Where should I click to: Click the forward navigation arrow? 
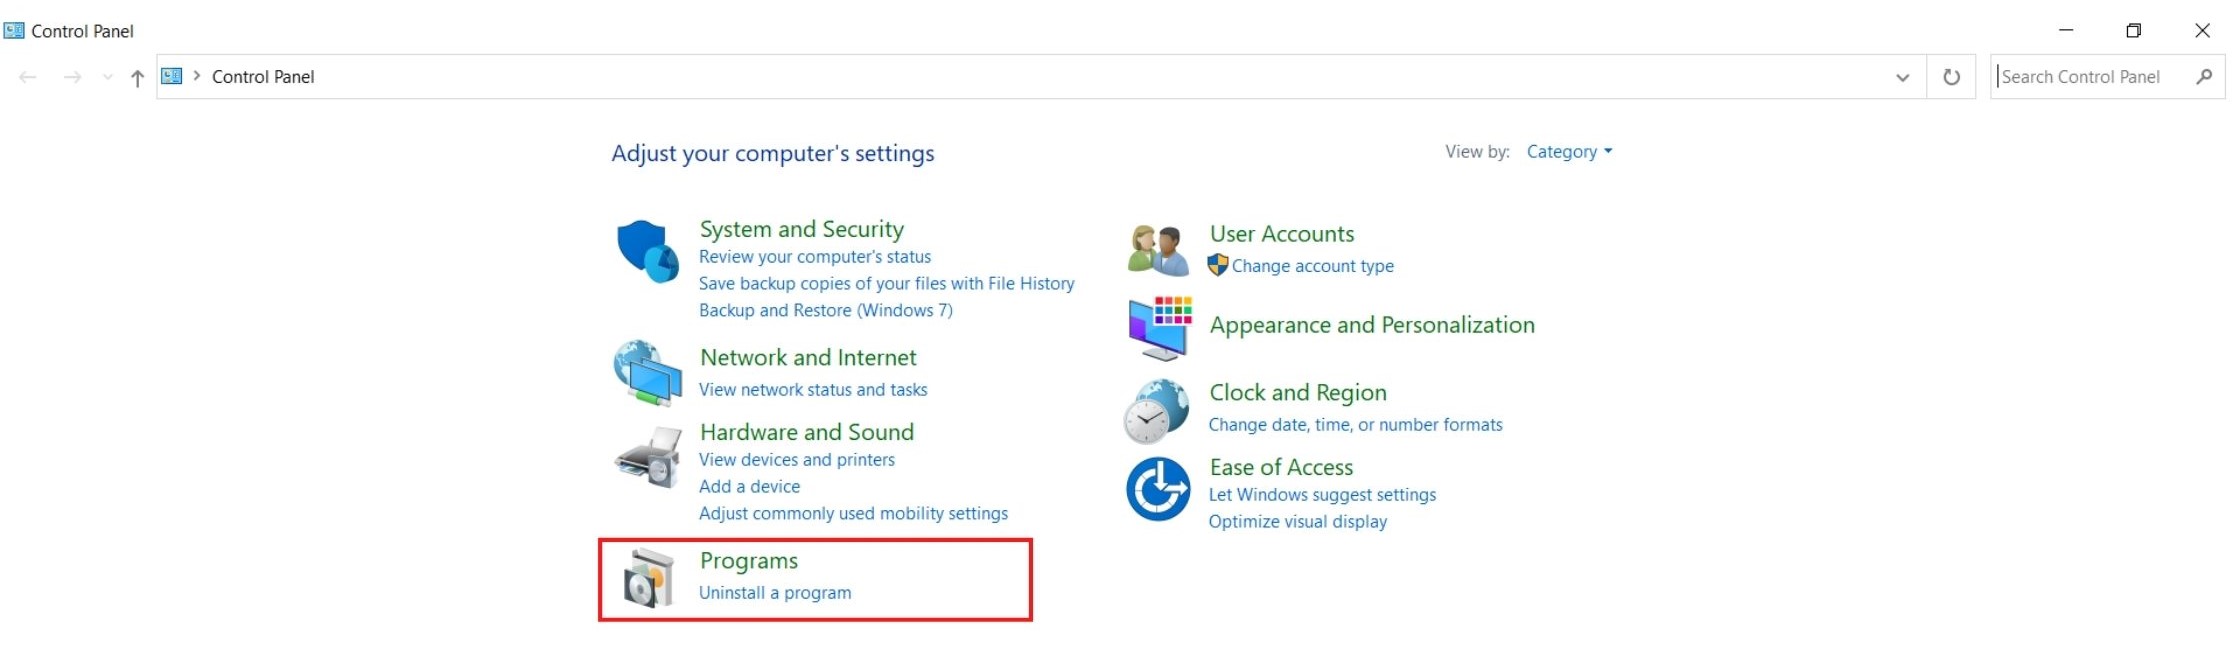pyautogui.click(x=72, y=77)
